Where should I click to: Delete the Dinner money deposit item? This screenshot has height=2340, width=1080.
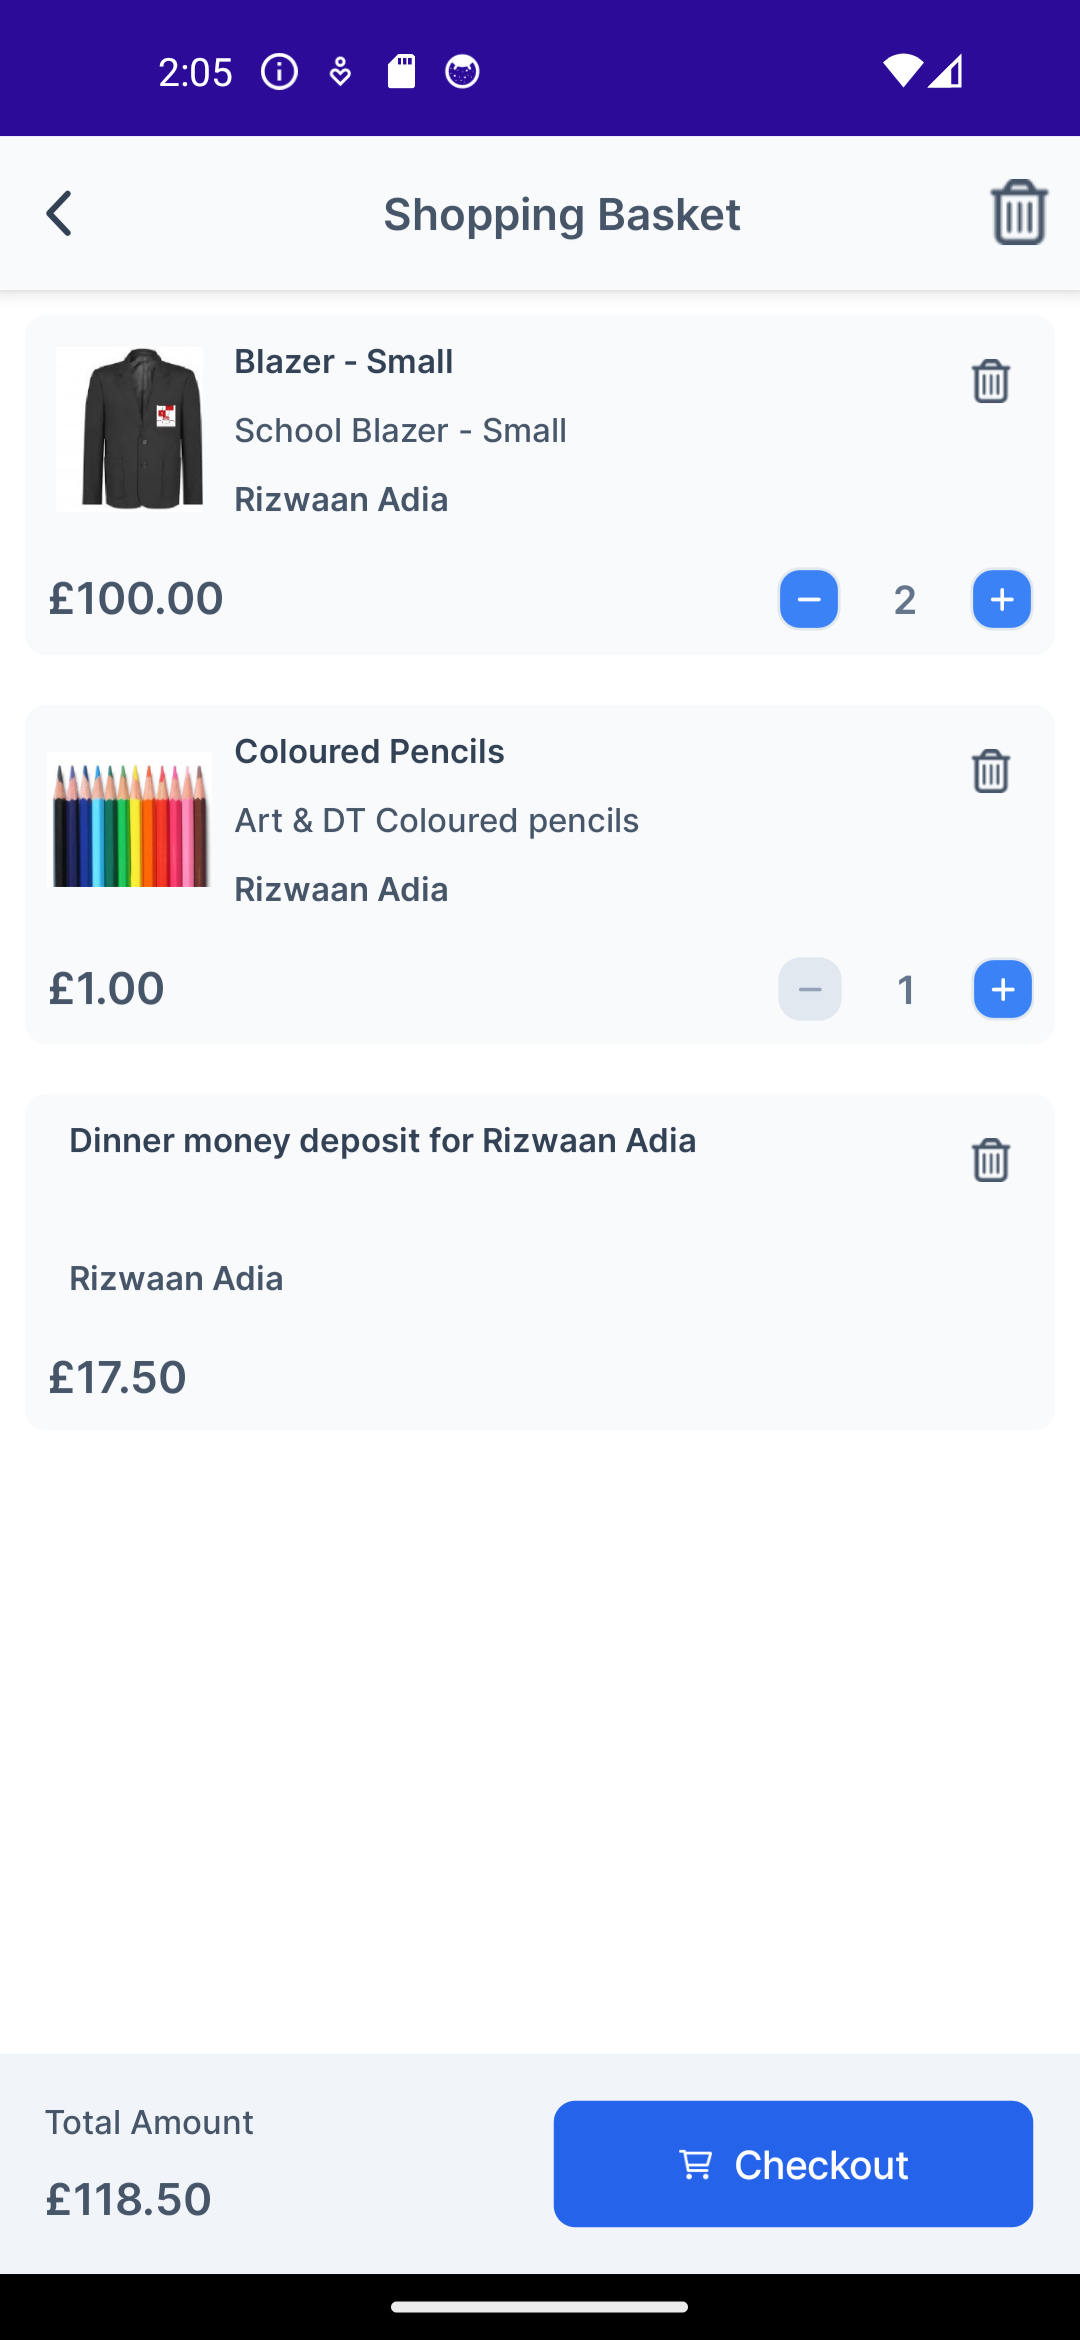(x=990, y=1160)
